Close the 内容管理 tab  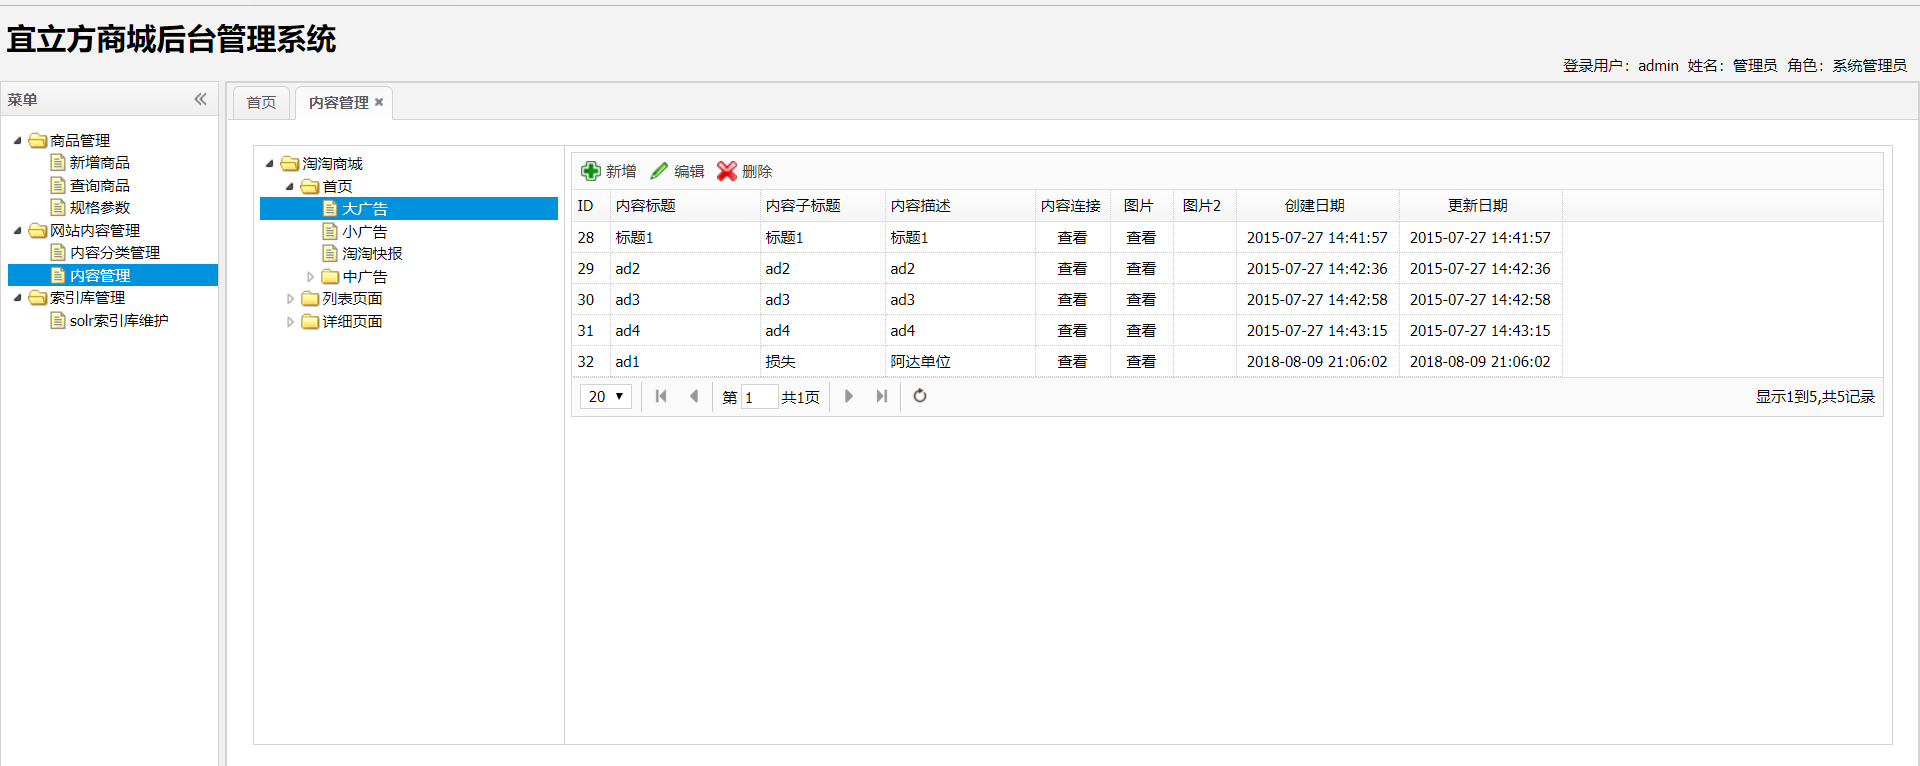tap(379, 102)
